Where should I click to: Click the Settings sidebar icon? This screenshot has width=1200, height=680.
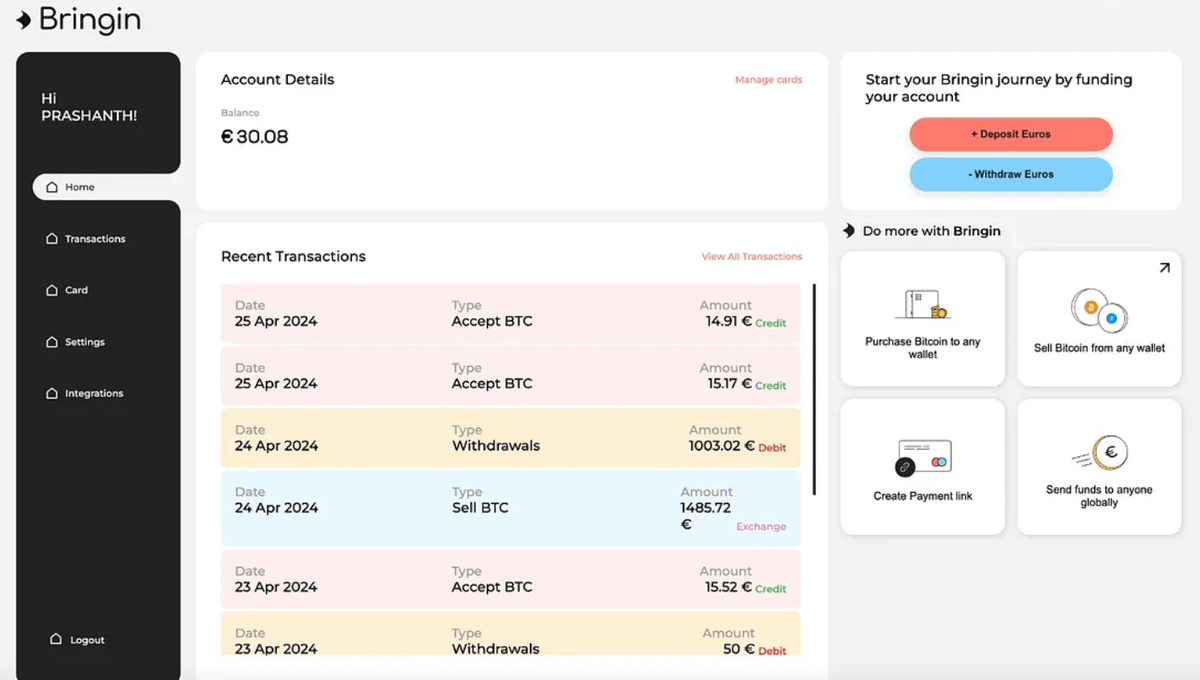coord(52,342)
